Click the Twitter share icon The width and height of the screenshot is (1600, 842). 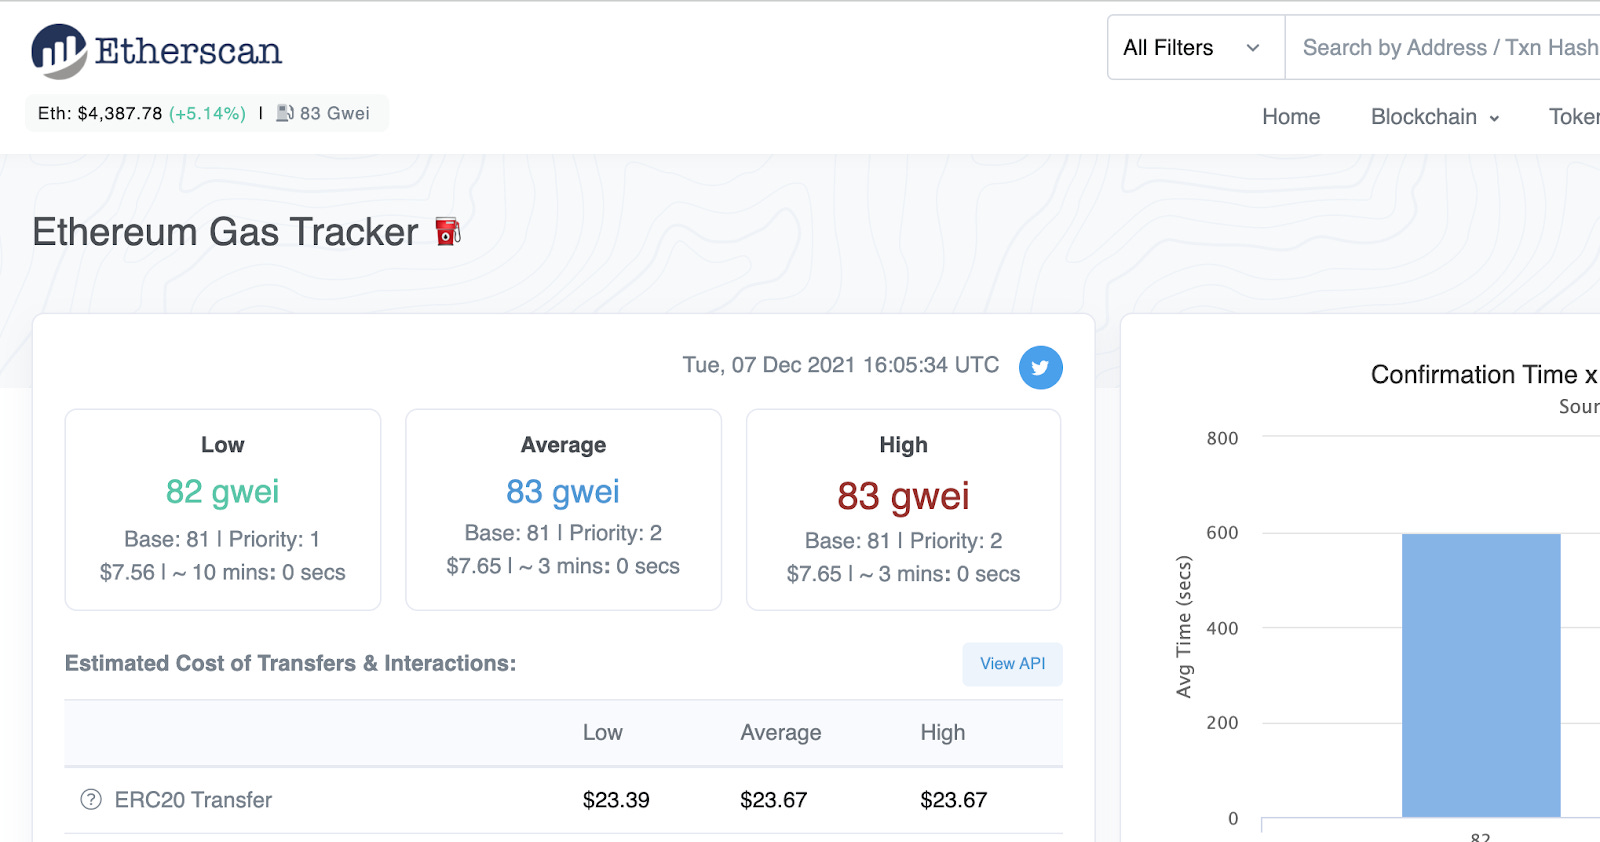1040,367
